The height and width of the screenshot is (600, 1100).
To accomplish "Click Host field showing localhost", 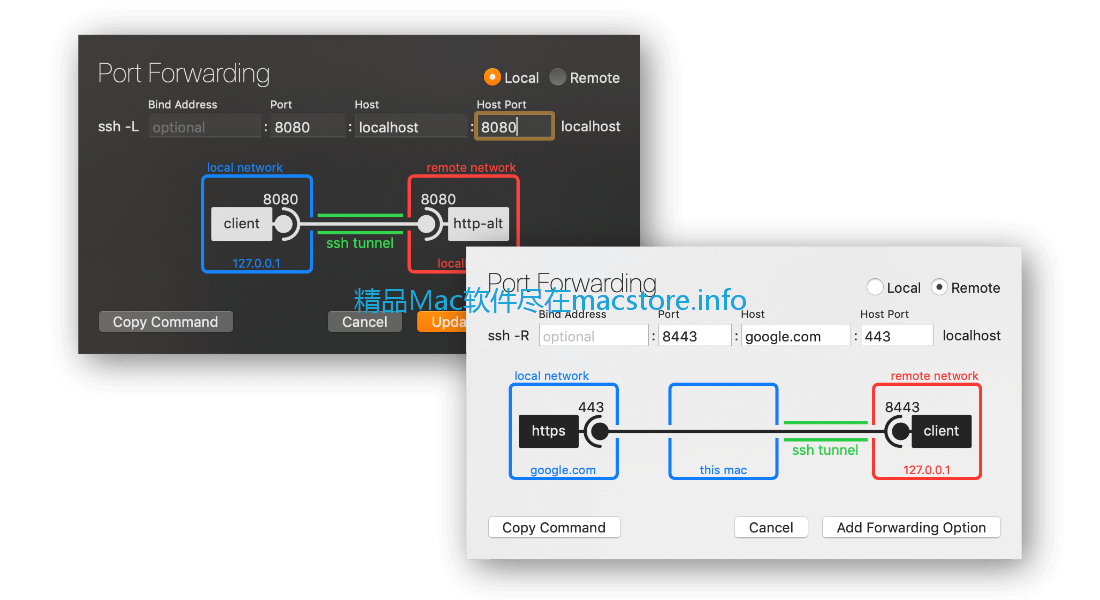I will pyautogui.click(x=411, y=127).
